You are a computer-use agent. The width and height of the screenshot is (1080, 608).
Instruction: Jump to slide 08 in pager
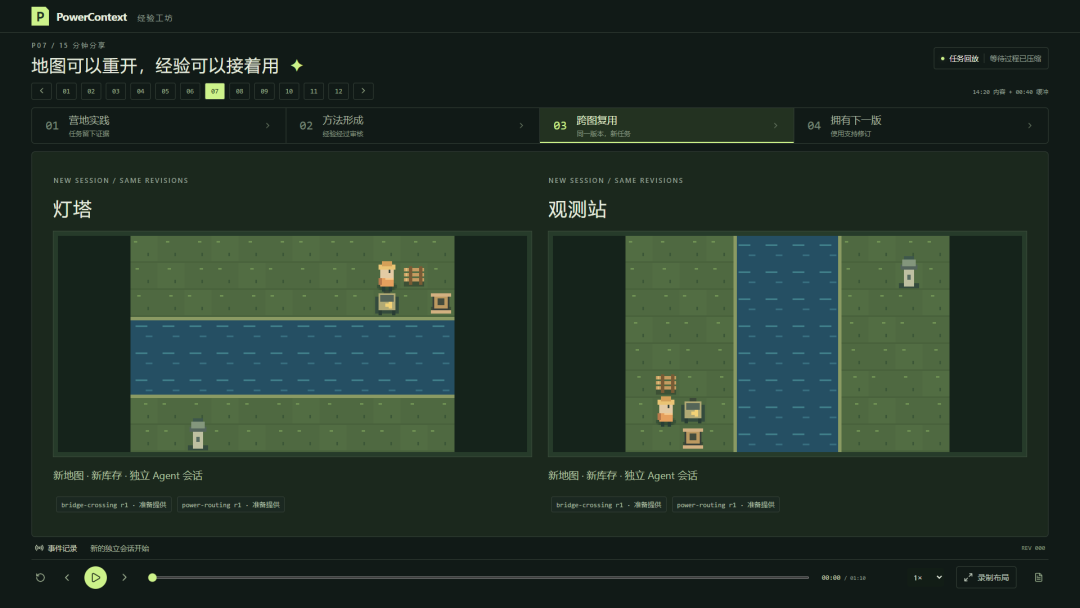(240, 91)
